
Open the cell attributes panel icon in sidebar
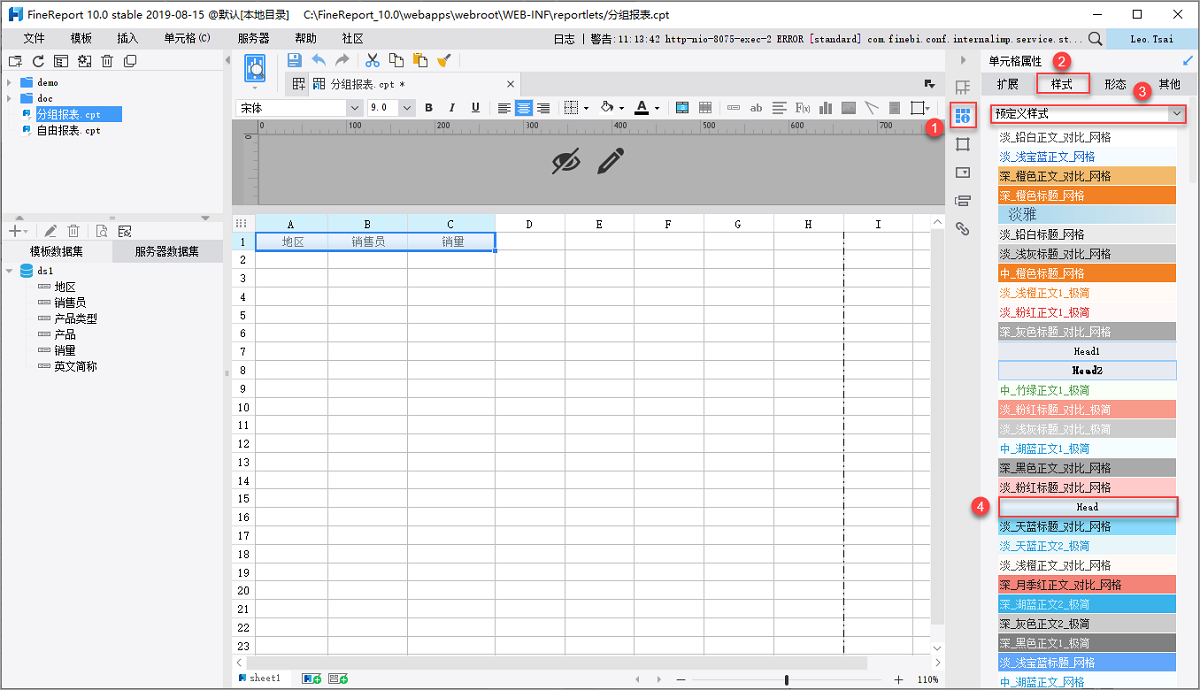(963, 116)
